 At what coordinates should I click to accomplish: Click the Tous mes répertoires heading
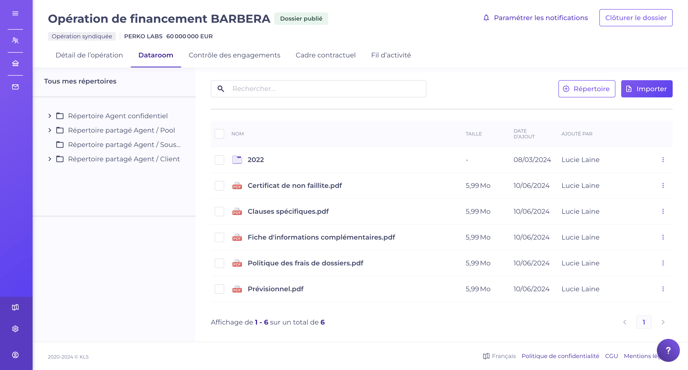tap(80, 81)
